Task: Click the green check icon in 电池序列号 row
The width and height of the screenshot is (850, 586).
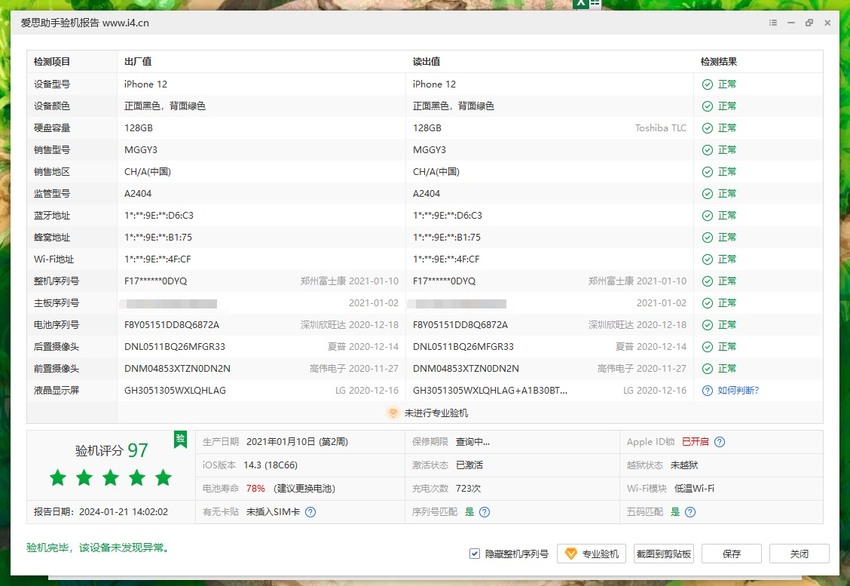Action: [x=707, y=325]
